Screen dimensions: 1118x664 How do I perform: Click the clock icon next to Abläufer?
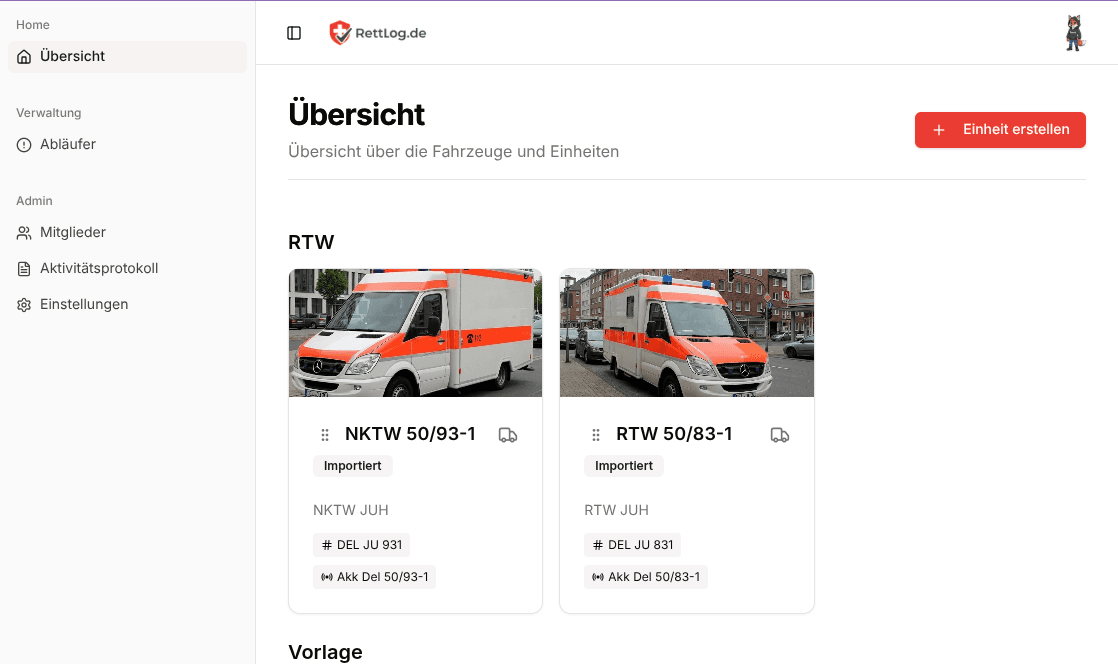22,144
